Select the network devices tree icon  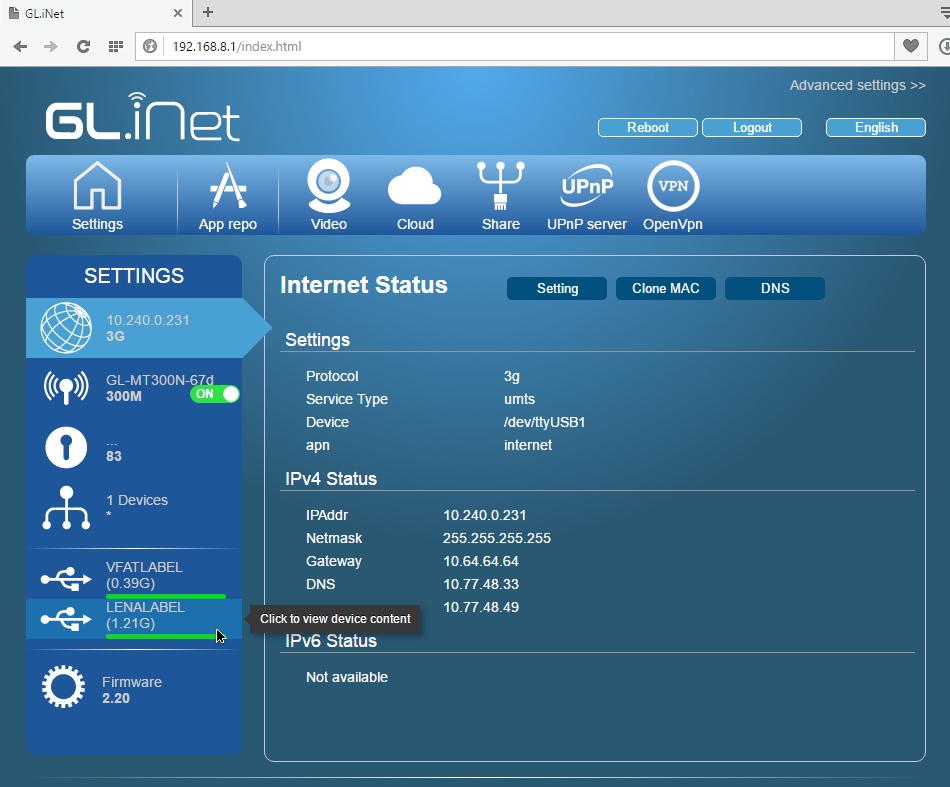[x=66, y=508]
